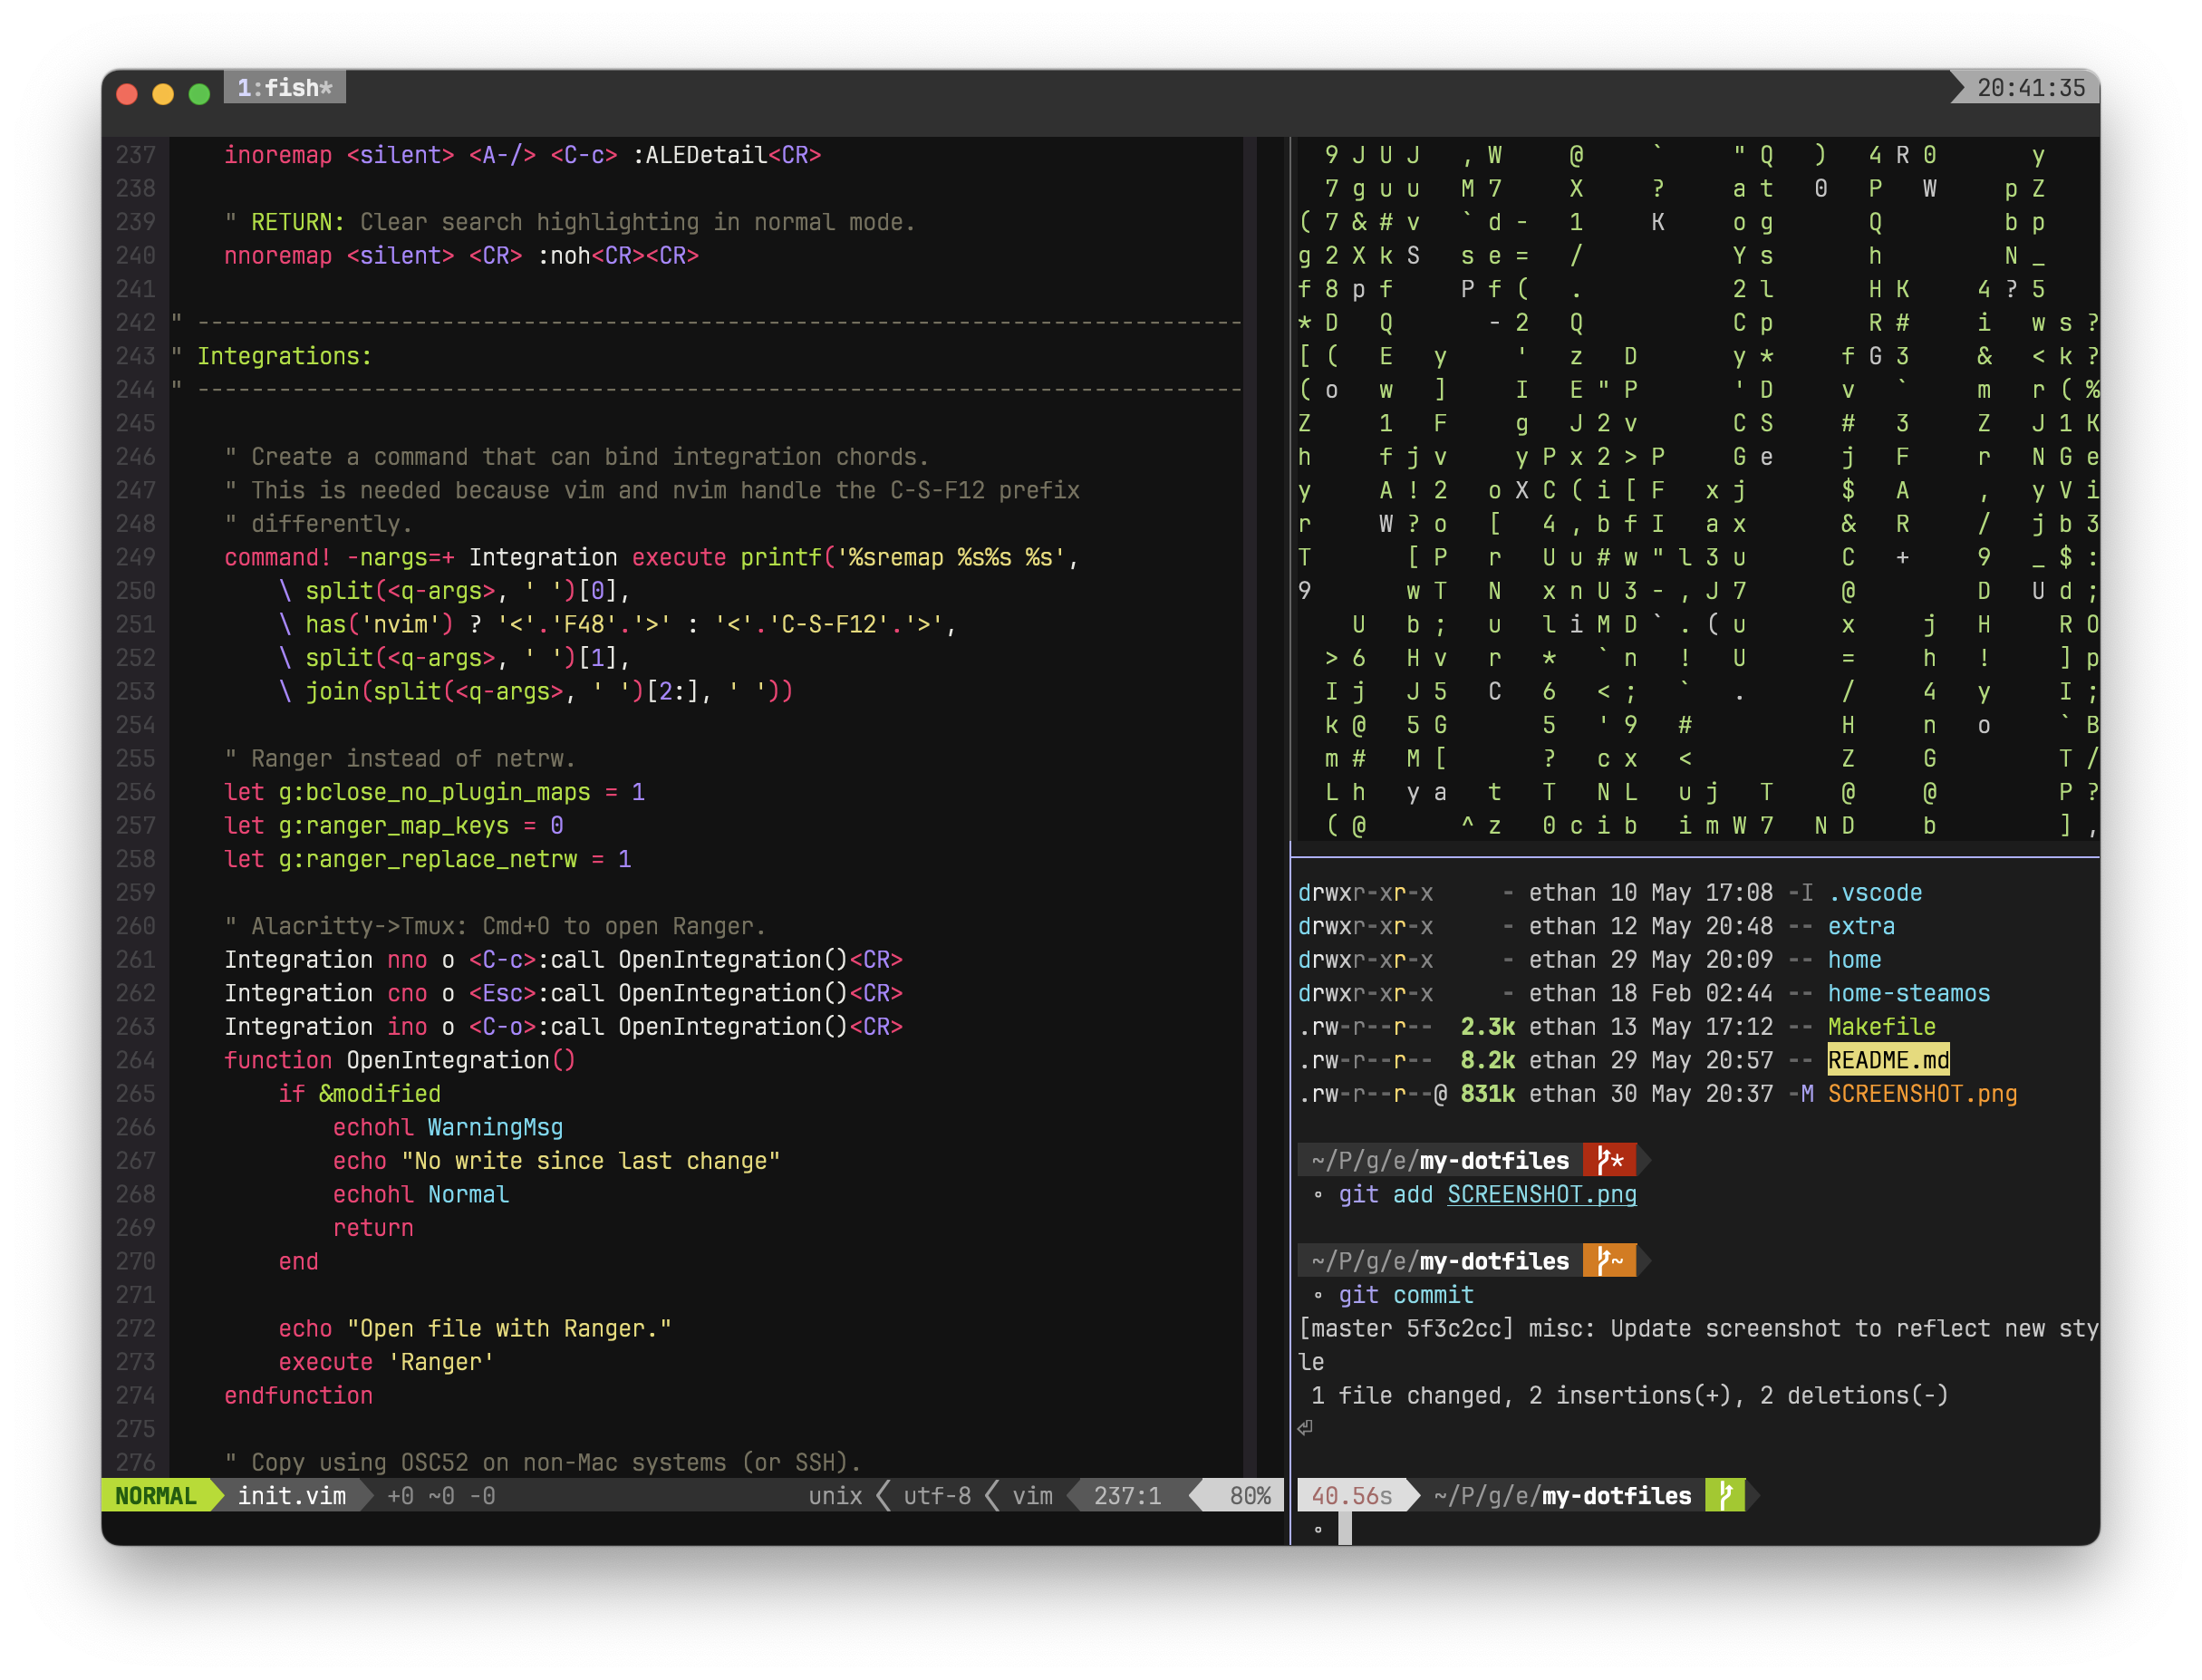The width and height of the screenshot is (2202, 1680).
Task: Click the 237:1 cursor position segment
Action: pos(1127,1496)
